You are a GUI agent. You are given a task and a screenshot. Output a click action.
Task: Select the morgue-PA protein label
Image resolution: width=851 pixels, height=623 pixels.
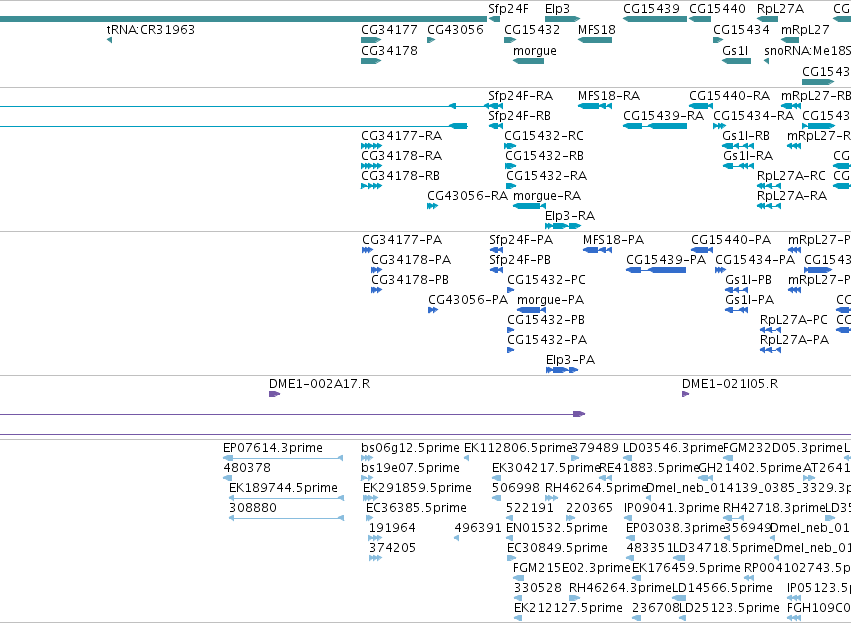coord(550,300)
